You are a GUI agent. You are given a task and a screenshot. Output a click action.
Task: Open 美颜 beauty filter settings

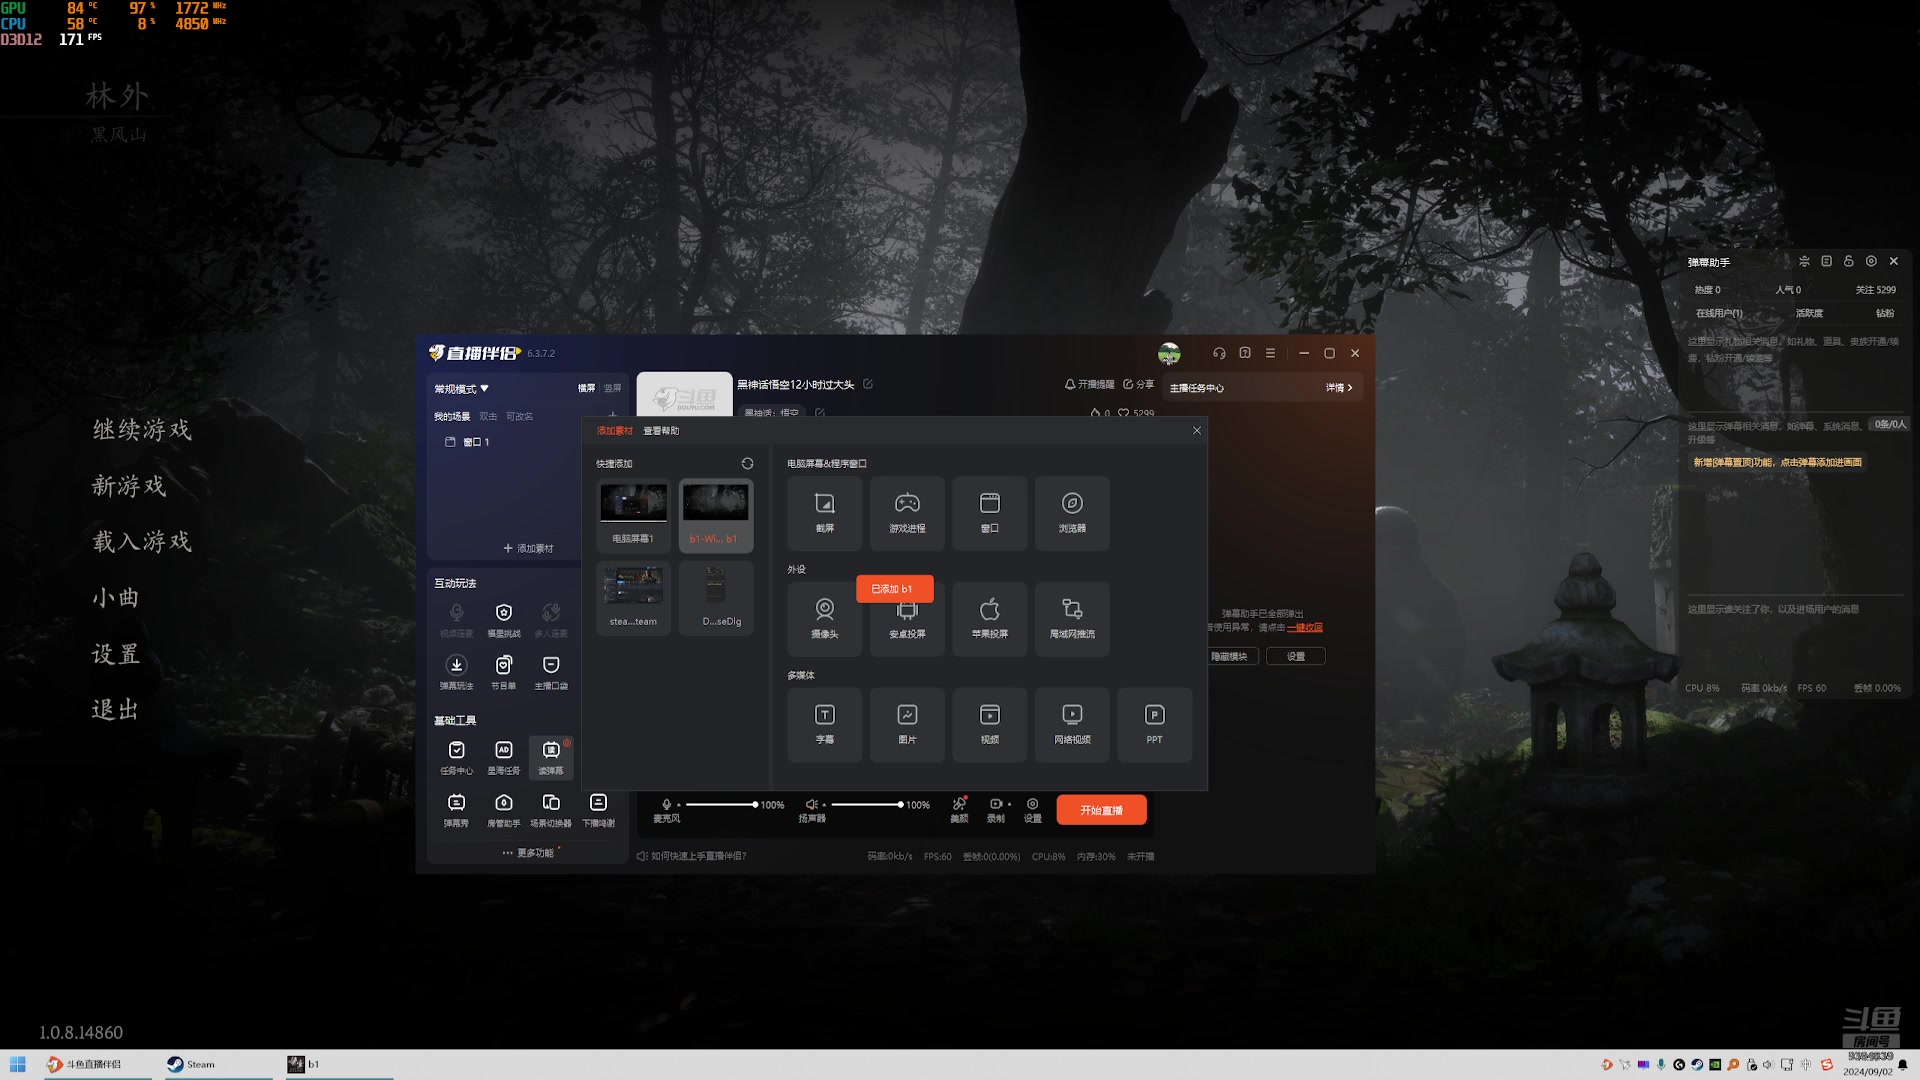959,810
